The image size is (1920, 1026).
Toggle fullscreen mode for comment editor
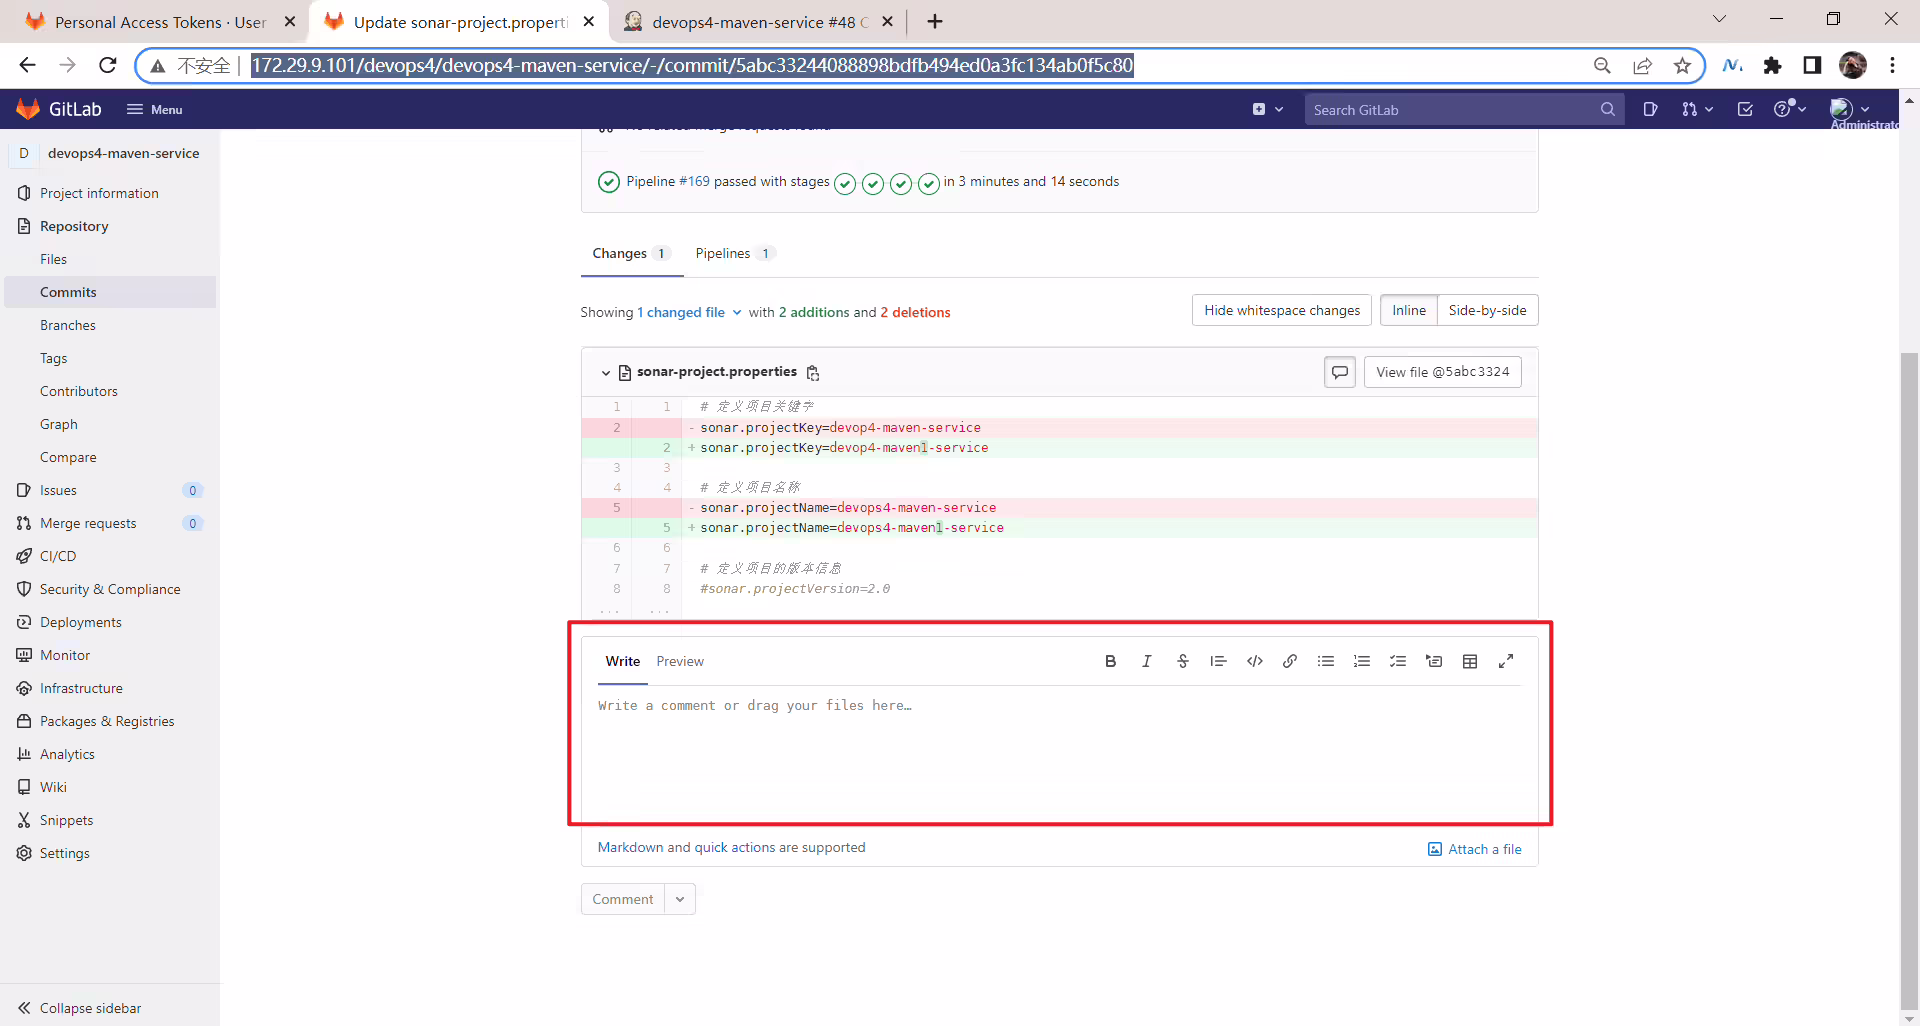click(x=1506, y=661)
